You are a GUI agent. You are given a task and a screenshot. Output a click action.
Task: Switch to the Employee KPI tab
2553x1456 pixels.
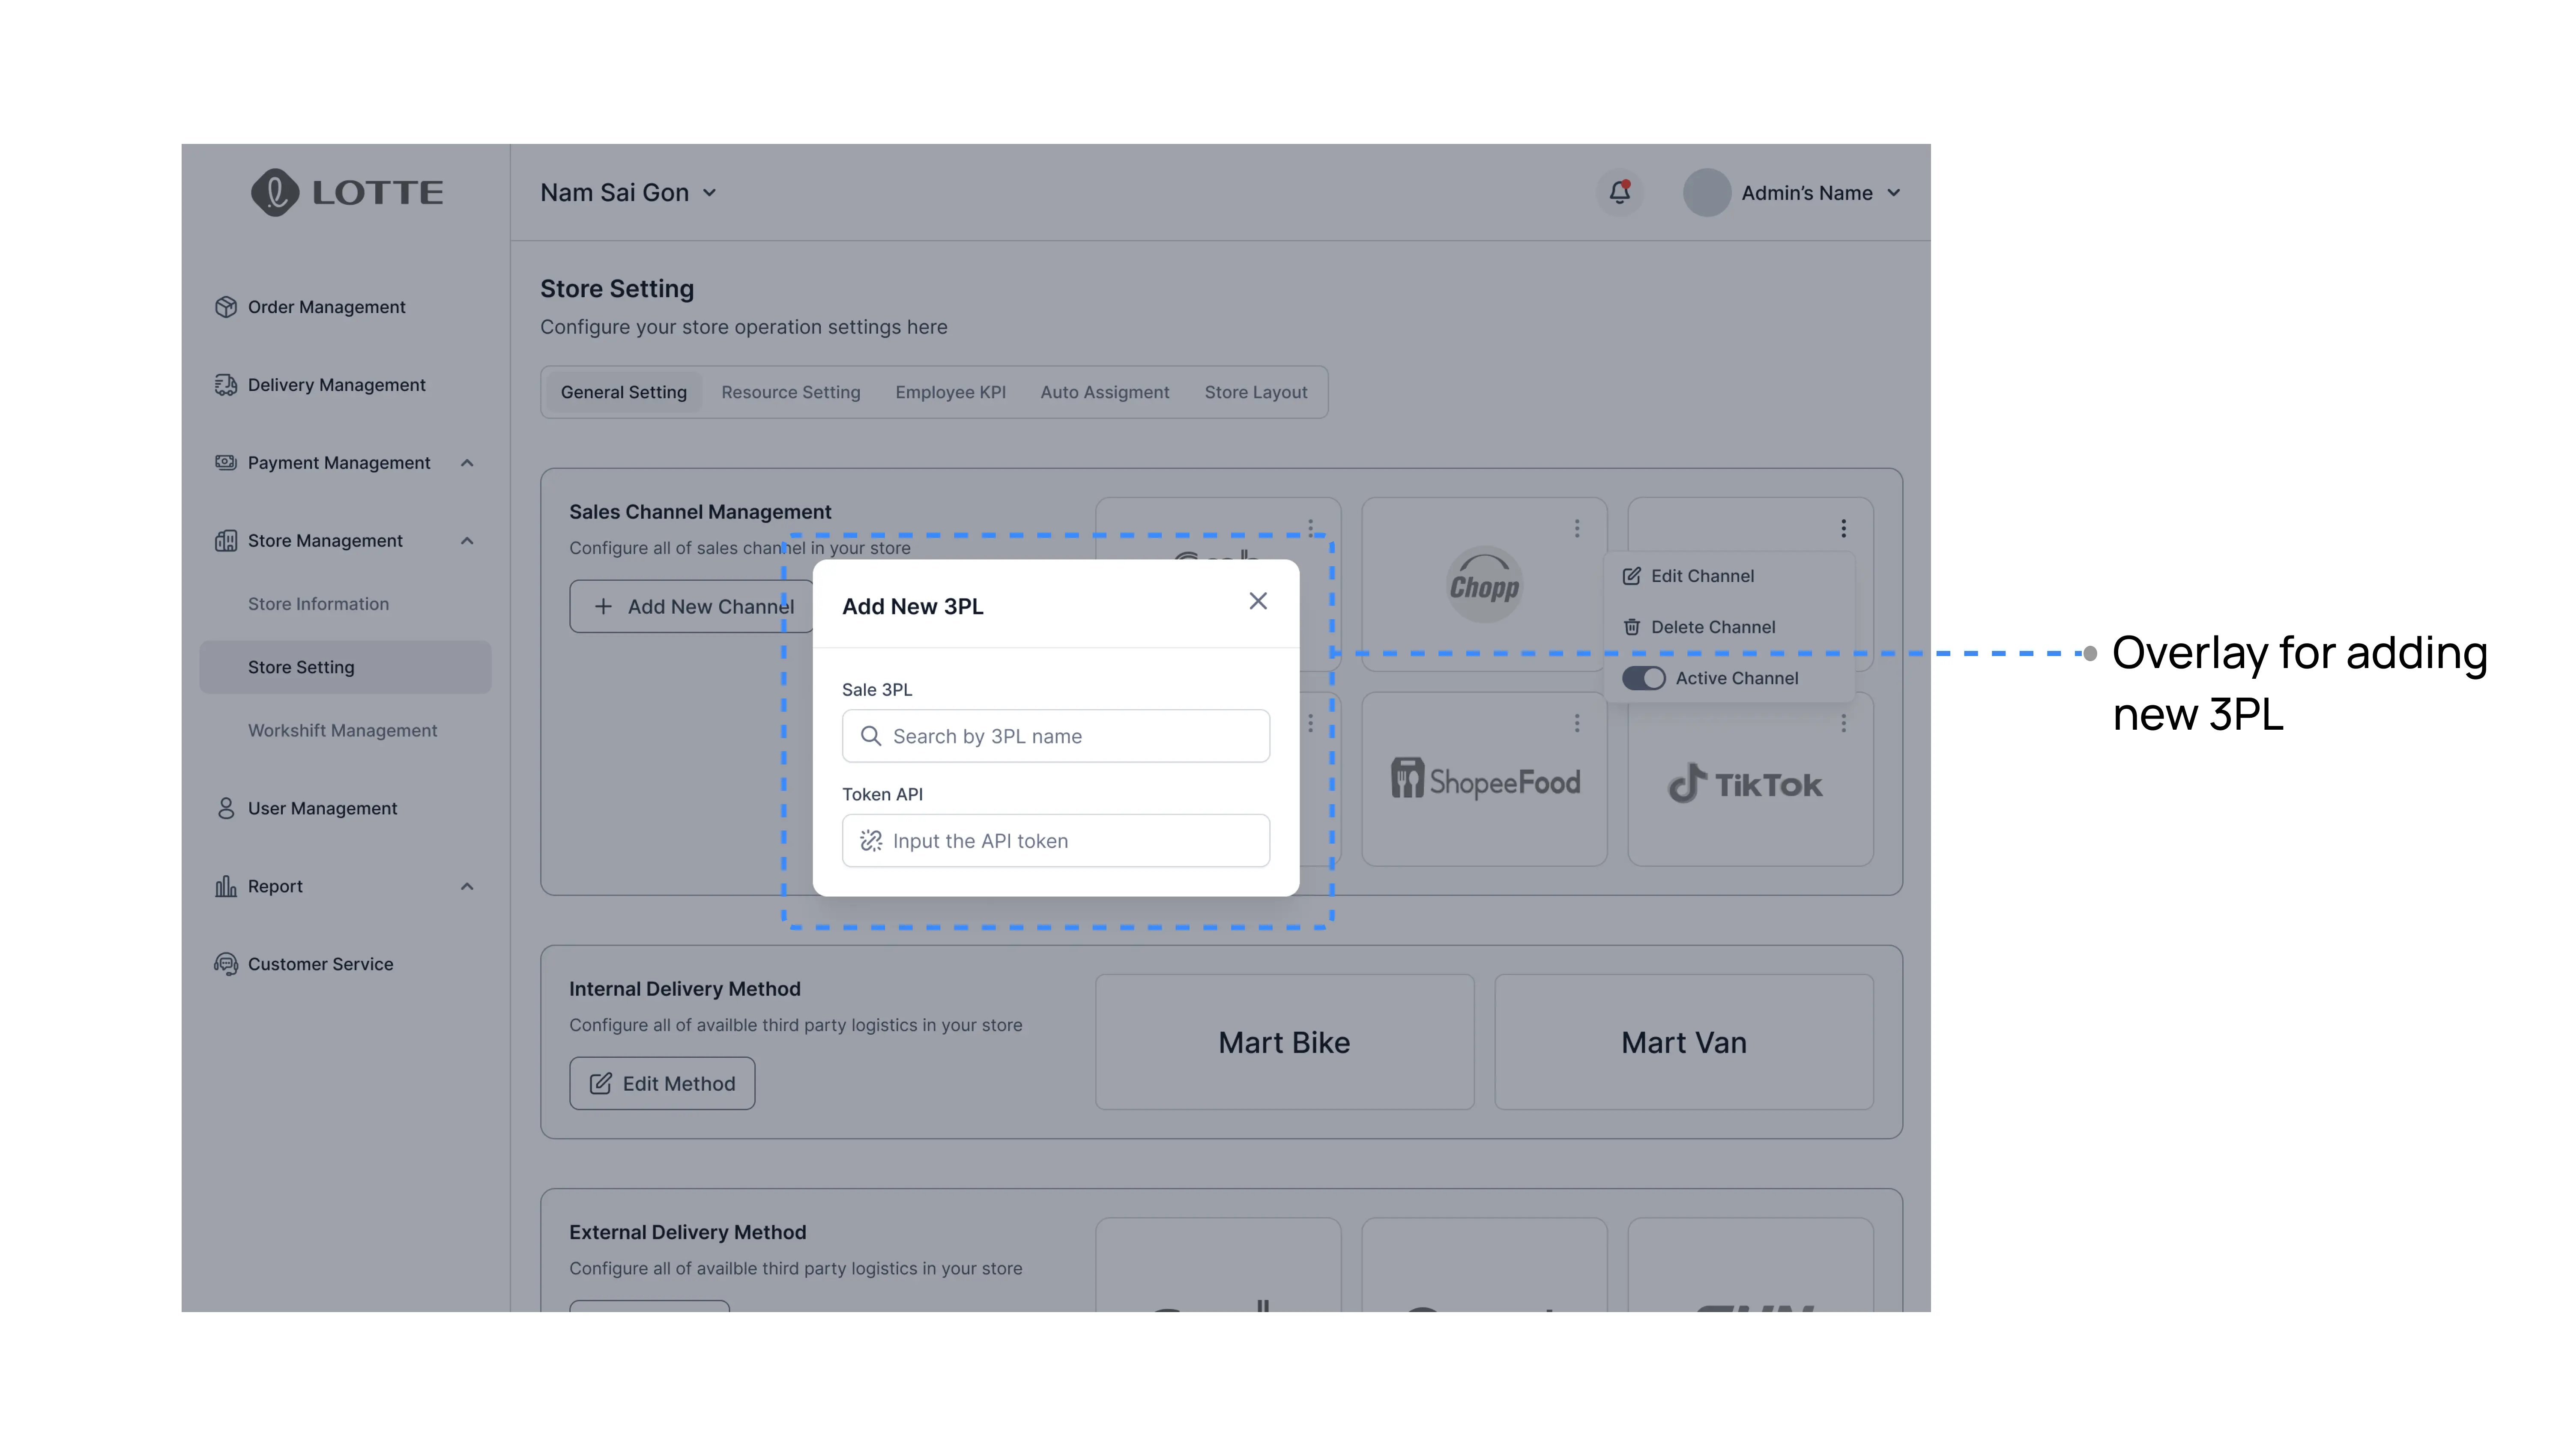(x=950, y=392)
